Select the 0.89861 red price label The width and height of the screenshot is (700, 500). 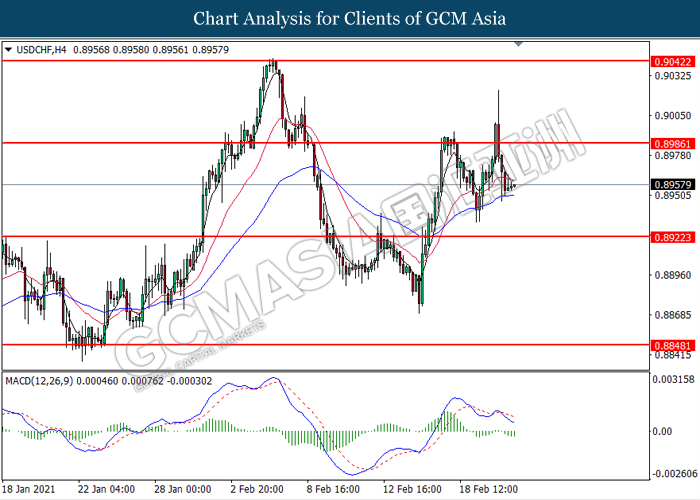tap(672, 144)
